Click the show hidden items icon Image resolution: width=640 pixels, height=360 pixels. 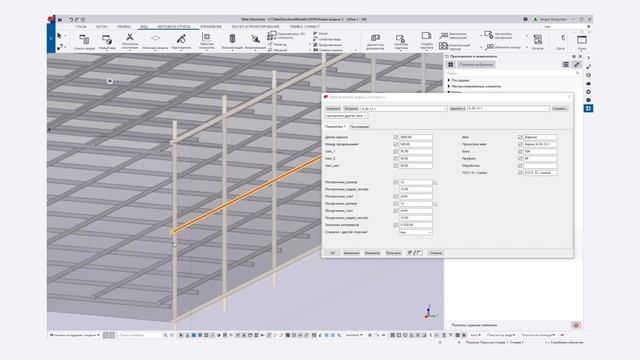click(x=576, y=325)
